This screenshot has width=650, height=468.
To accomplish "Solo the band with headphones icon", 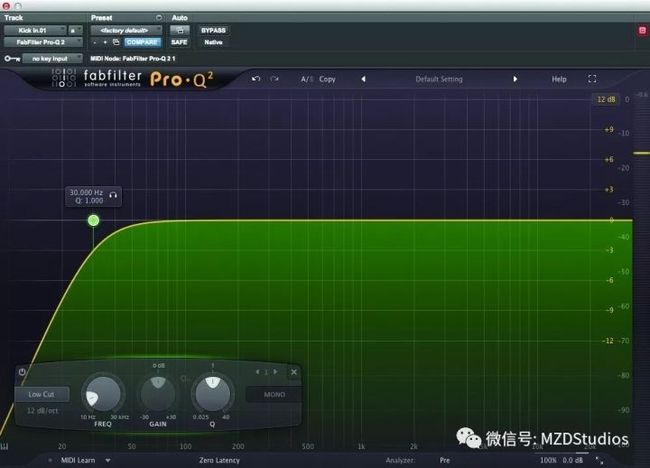I will [113, 195].
